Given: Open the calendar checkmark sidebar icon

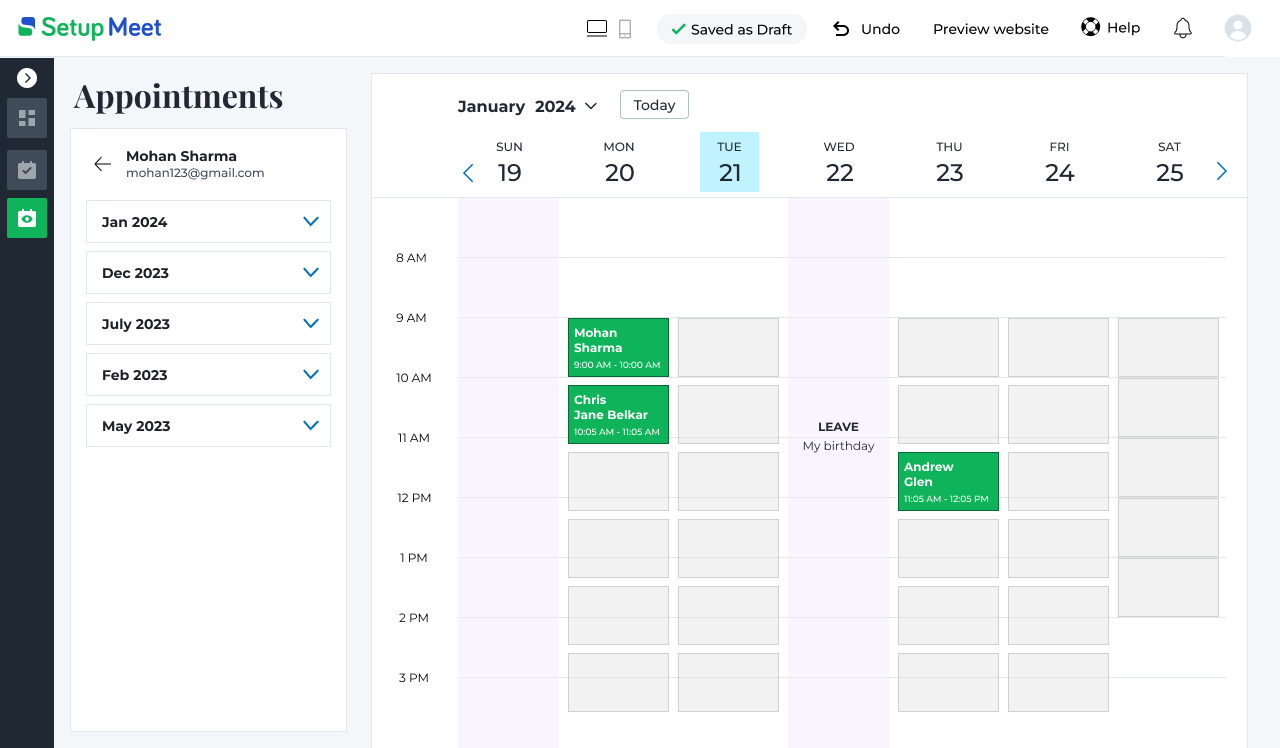Looking at the screenshot, I should tap(27, 170).
